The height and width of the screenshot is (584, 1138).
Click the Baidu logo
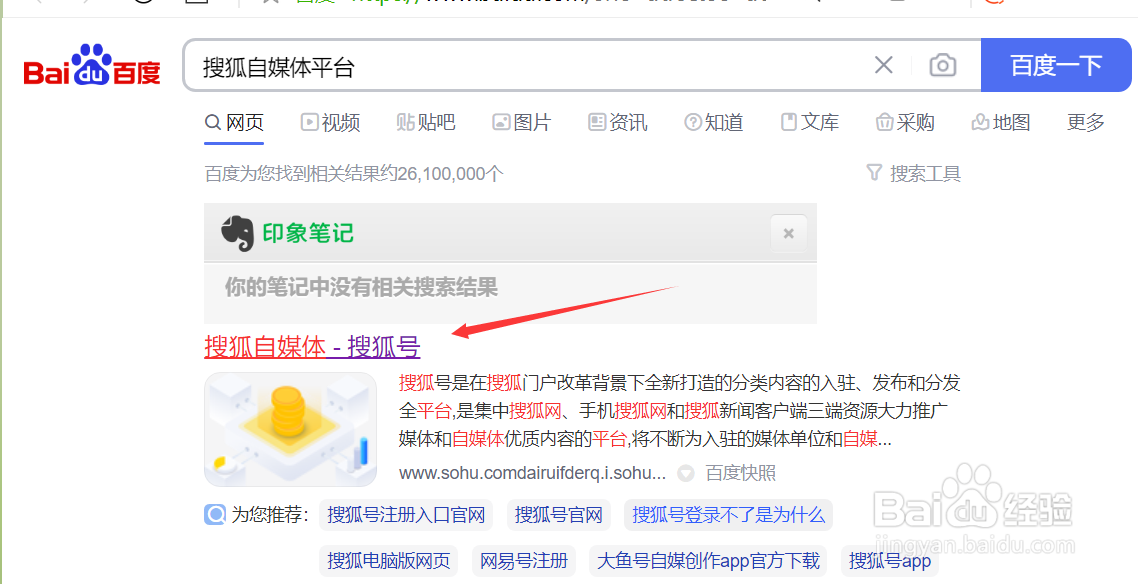[x=92, y=66]
